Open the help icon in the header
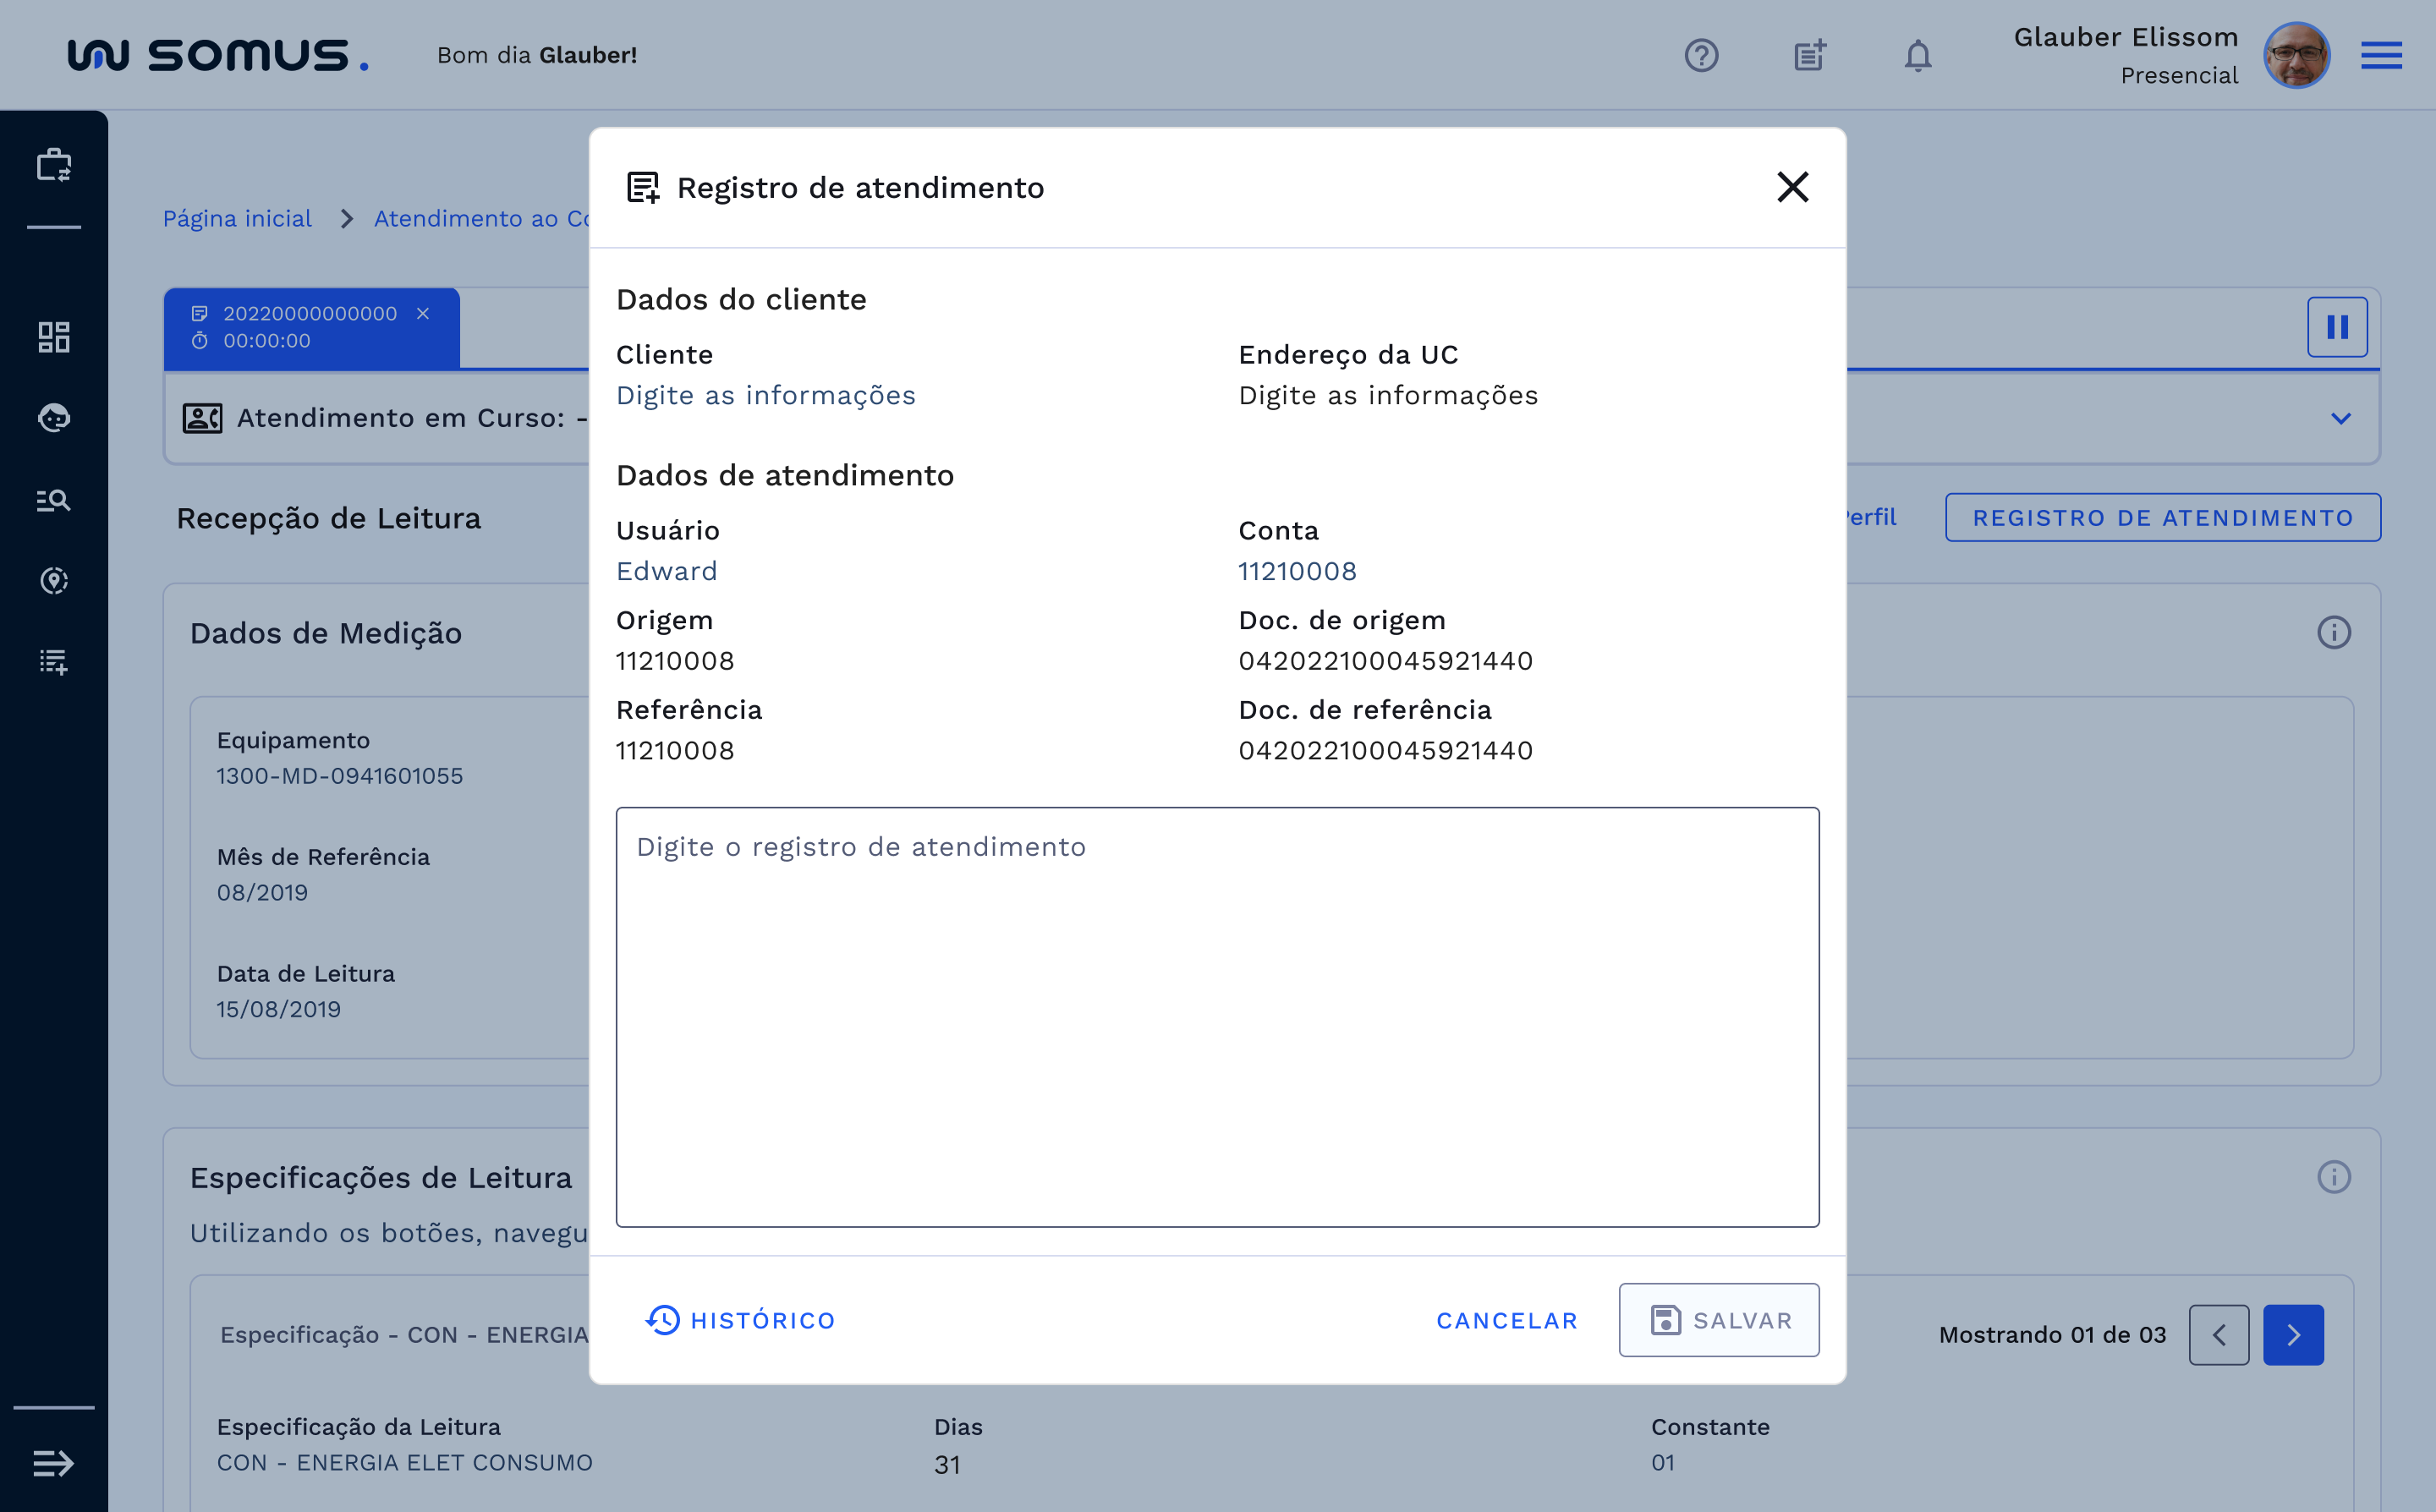2436x1512 pixels. [x=1703, y=55]
